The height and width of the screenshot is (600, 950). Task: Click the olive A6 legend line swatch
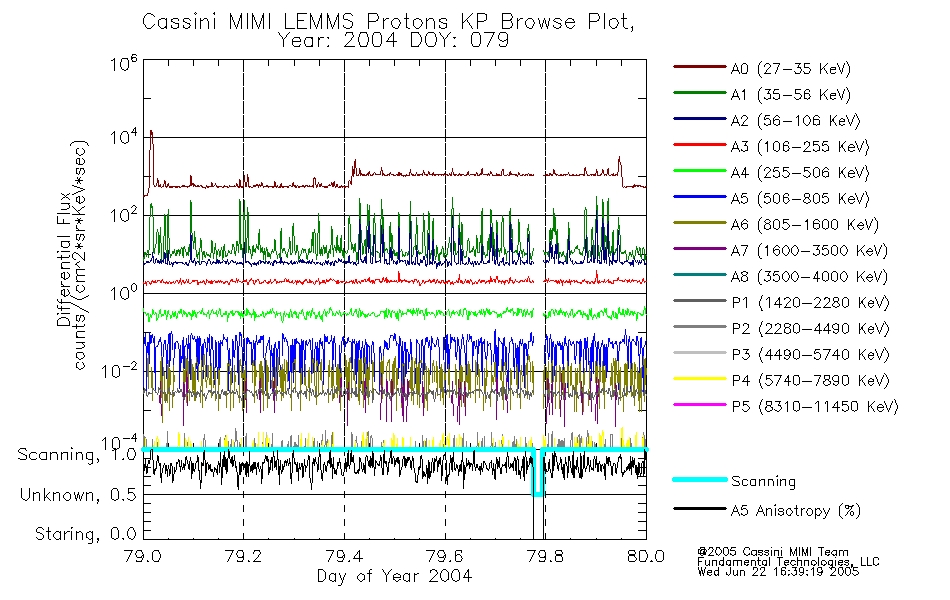click(x=700, y=223)
